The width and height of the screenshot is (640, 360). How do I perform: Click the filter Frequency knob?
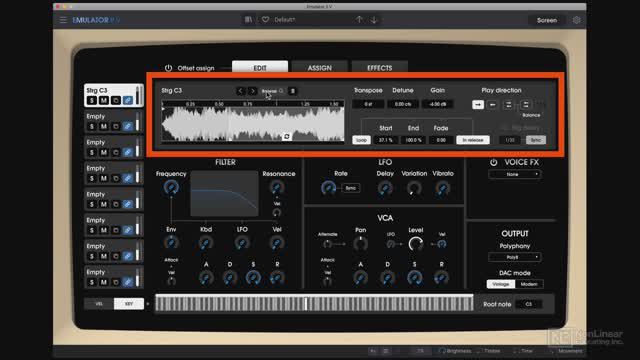pyautogui.click(x=171, y=187)
